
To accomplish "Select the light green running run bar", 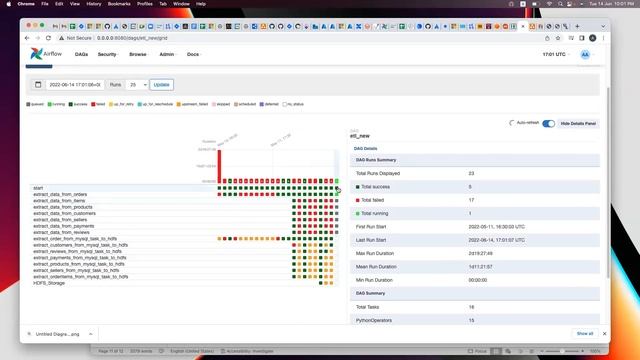I will tap(337, 181).
